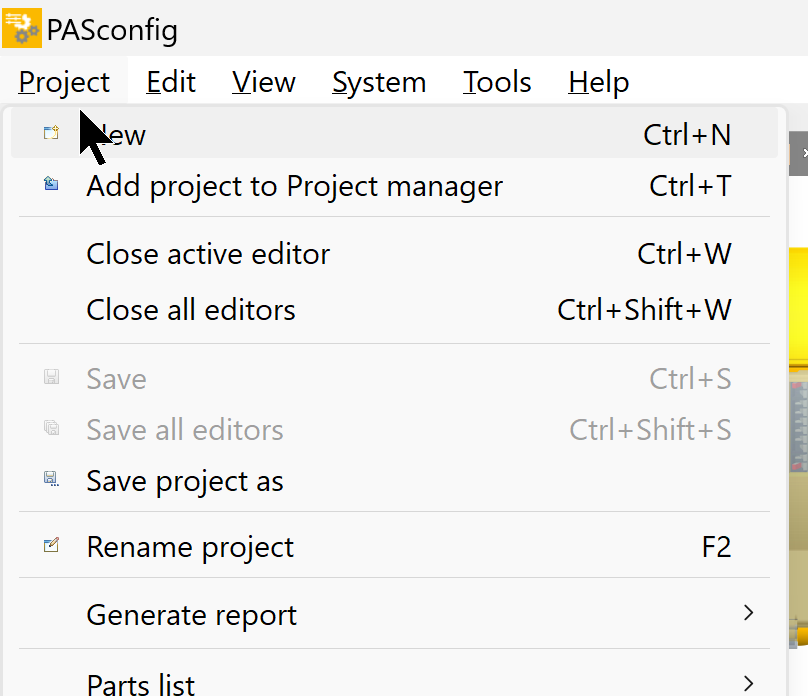The width and height of the screenshot is (808, 696).
Task: Select Rename project entry
Action: point(394,547)
